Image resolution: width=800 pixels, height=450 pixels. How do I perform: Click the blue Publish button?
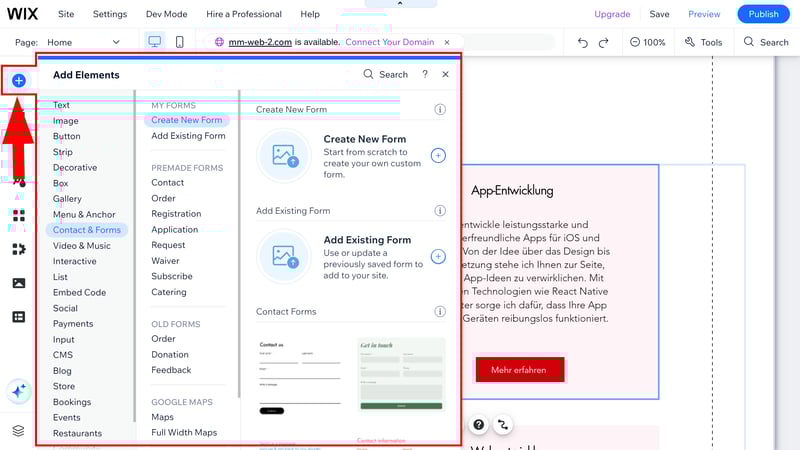tap(763, 14)
